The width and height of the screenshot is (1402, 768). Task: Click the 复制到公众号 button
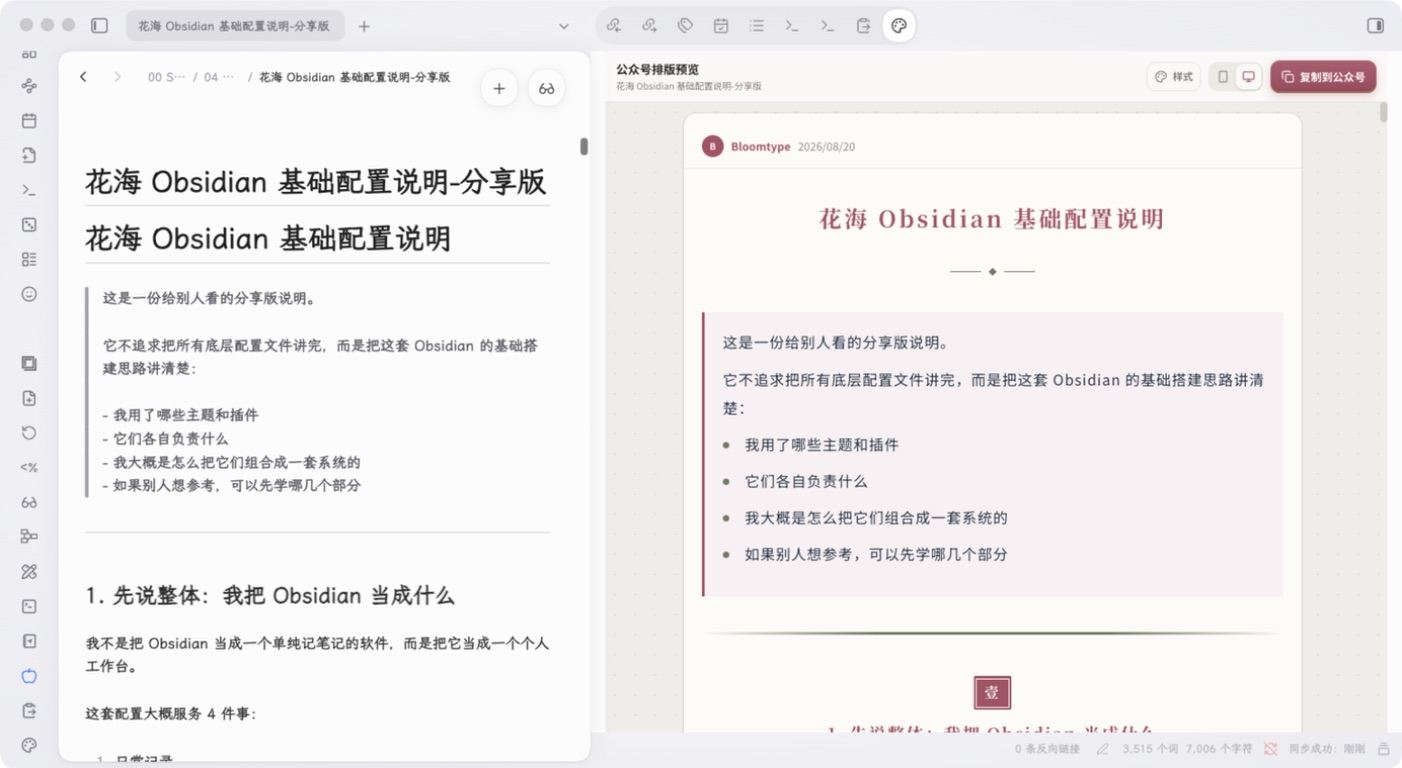tap(1323, 77)
